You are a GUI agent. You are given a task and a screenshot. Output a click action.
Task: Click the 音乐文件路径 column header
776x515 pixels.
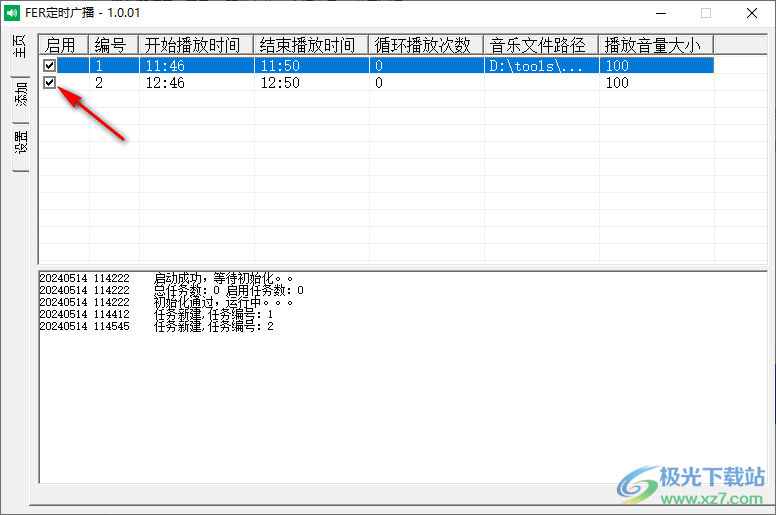(x=541, y=45)
